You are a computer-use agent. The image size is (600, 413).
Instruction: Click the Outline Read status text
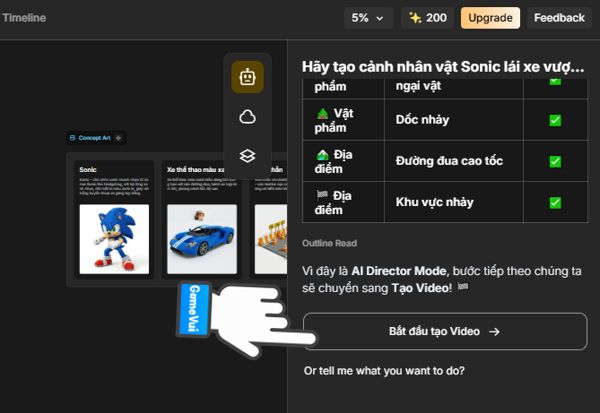click(x=329, y=243)
